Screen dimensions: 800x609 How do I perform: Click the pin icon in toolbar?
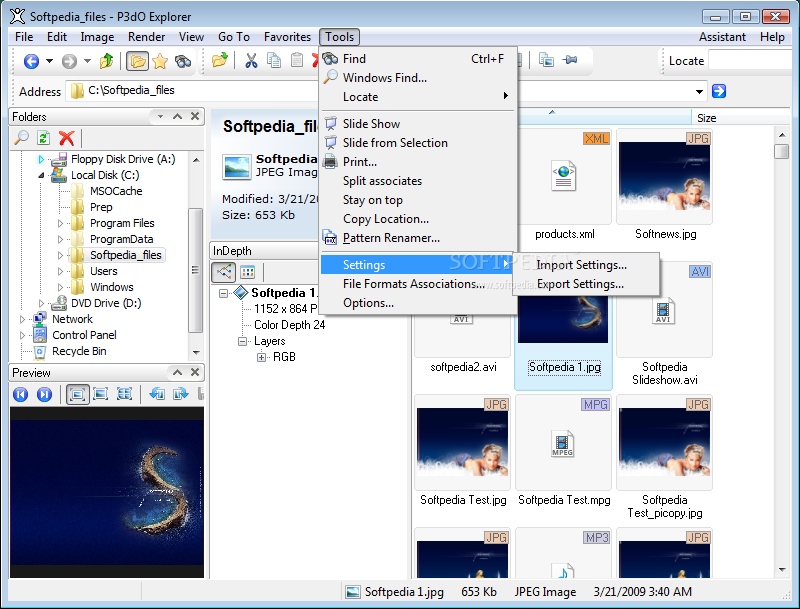(570, 60)
